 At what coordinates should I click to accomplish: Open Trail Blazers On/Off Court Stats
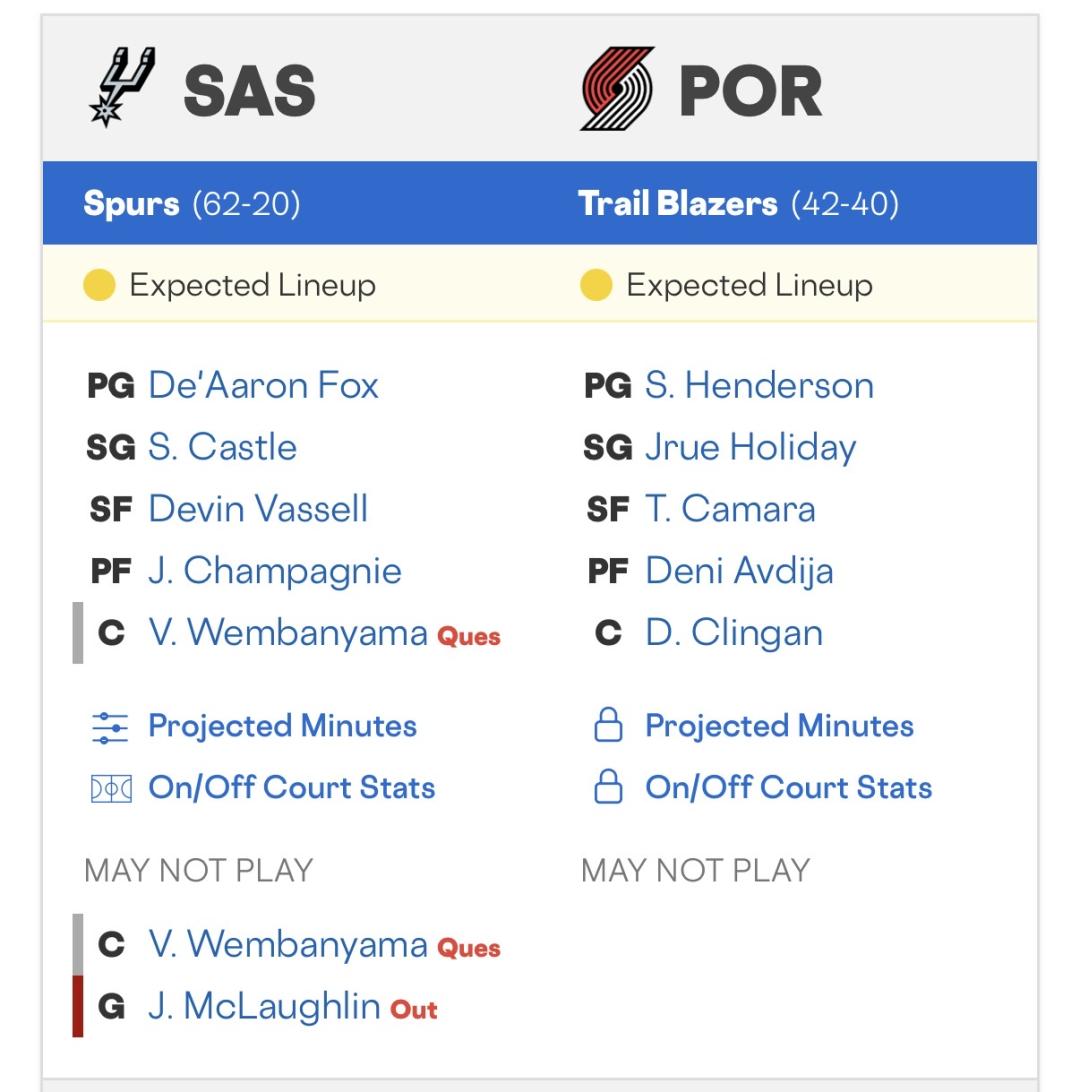pos(788,788)
